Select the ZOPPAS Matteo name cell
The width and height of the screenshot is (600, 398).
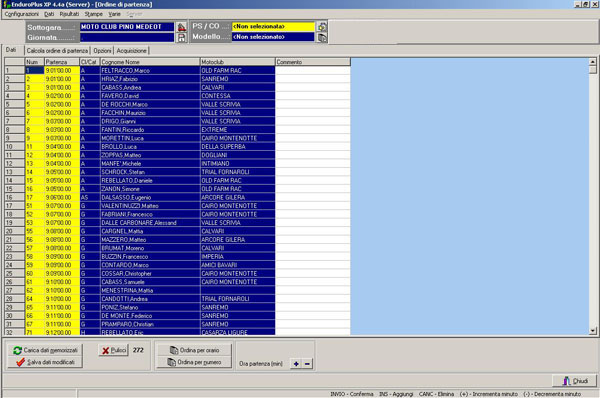click(x=150, y=155)
